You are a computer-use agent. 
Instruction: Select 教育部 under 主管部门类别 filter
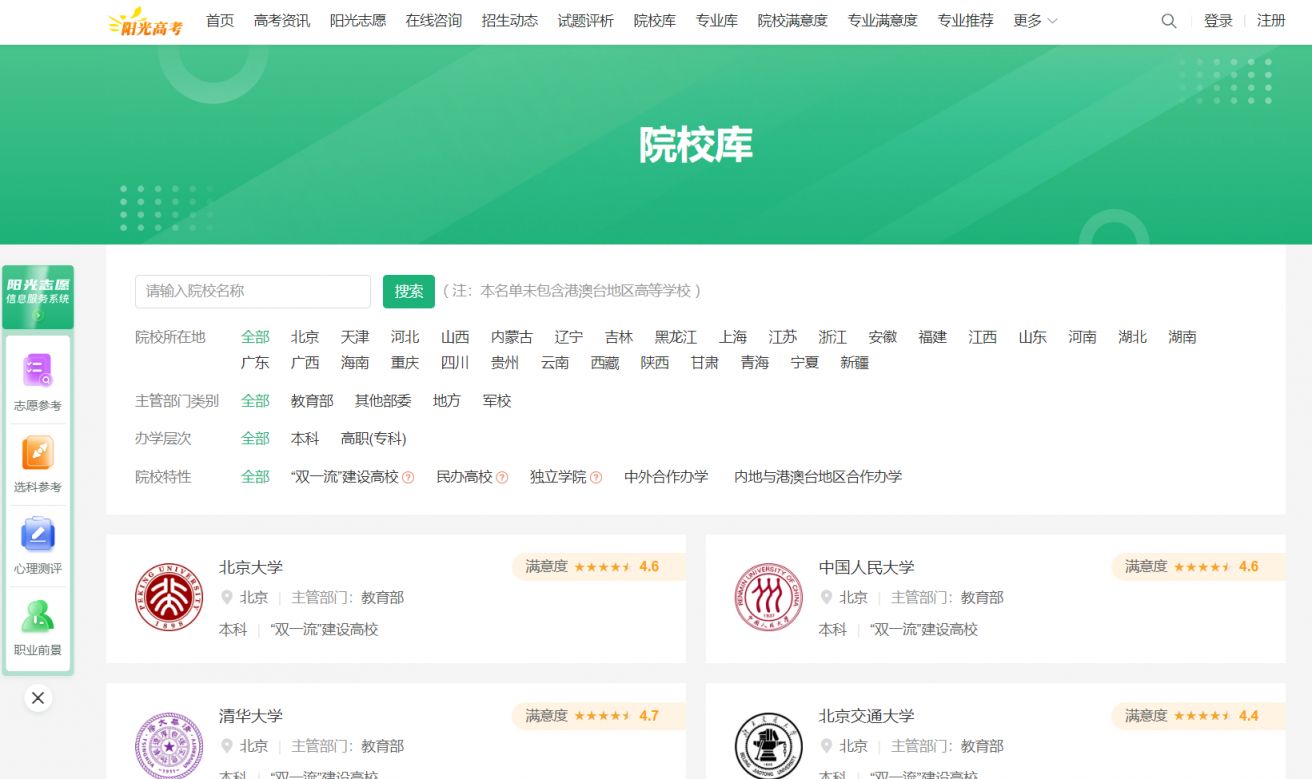coord(312,401)
